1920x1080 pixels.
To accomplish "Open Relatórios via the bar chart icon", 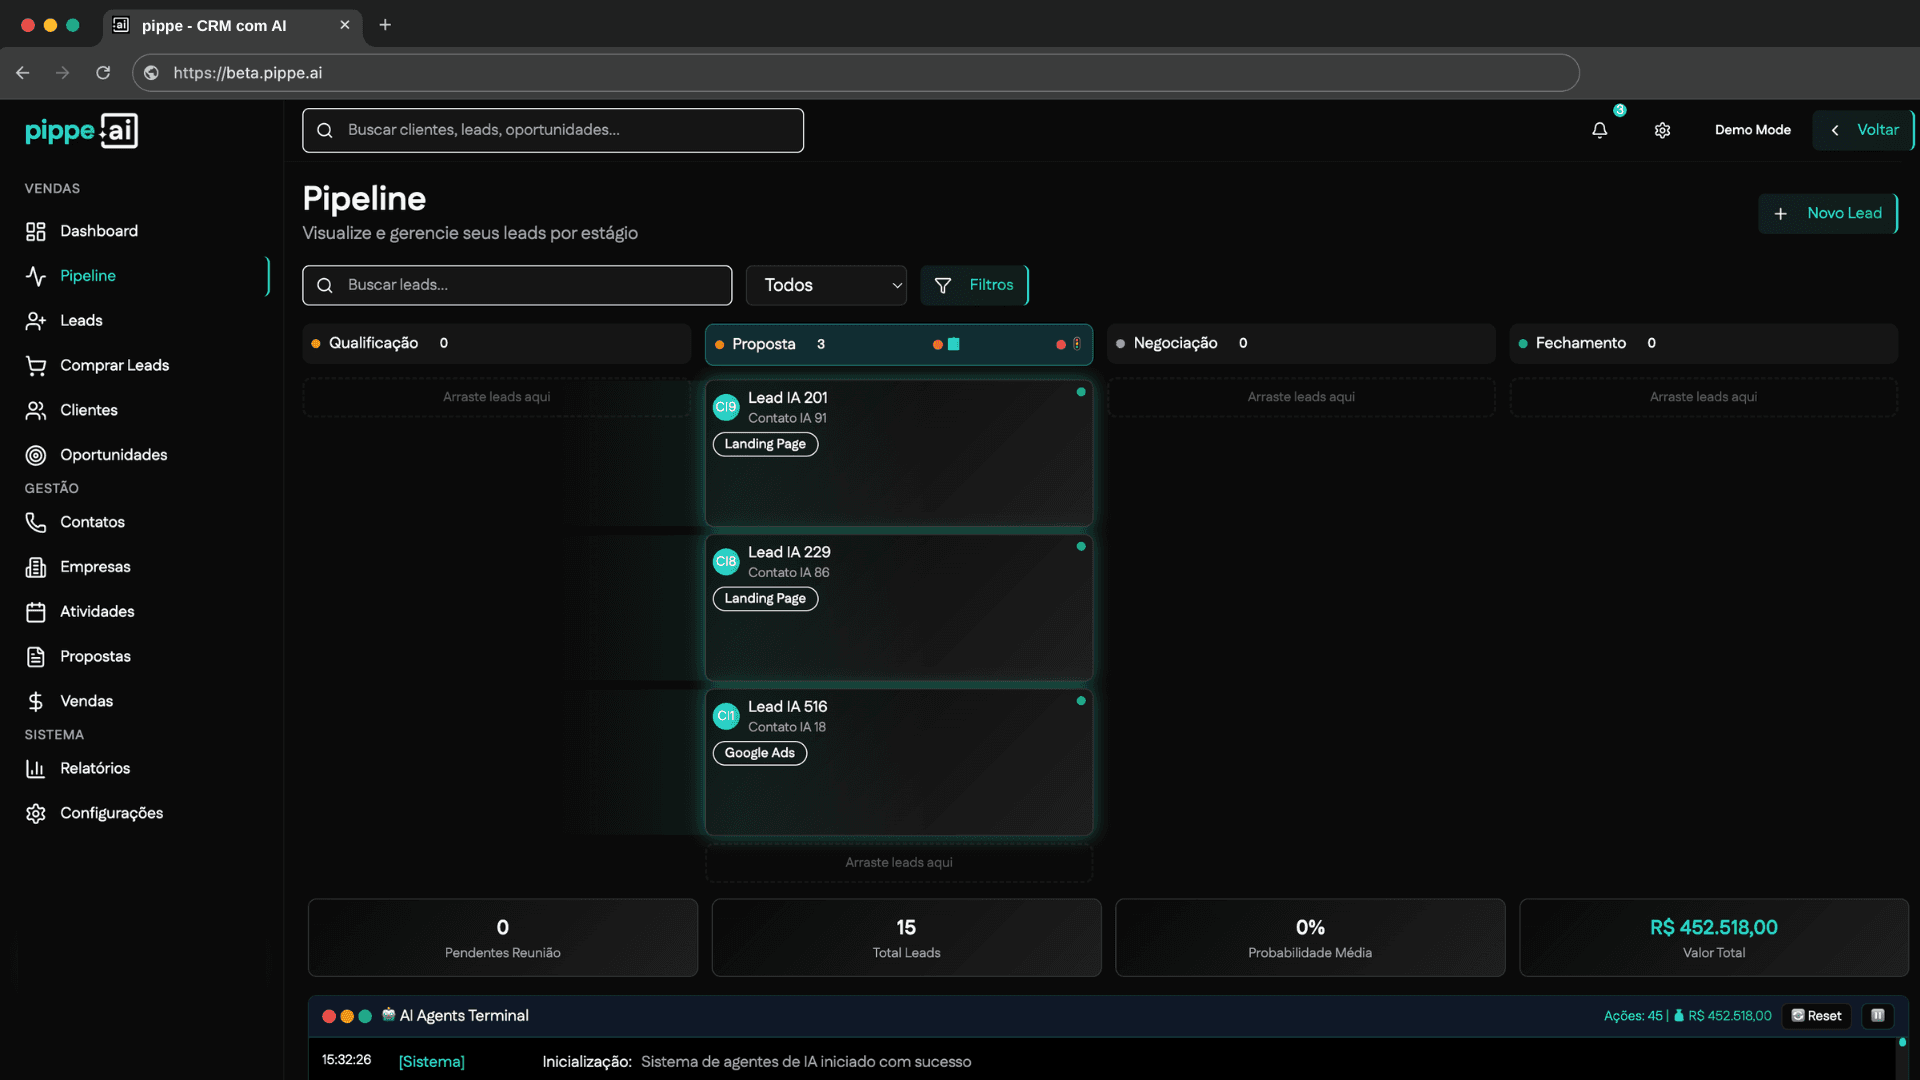I will pos(36,768).
